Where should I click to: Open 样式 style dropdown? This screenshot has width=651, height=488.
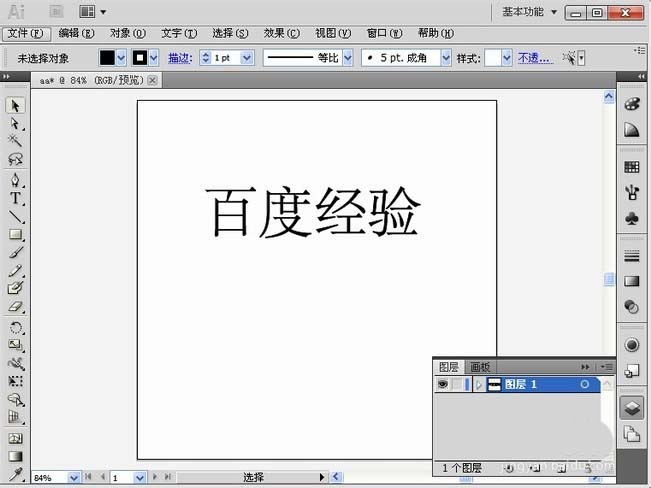[x=507, y=58]
